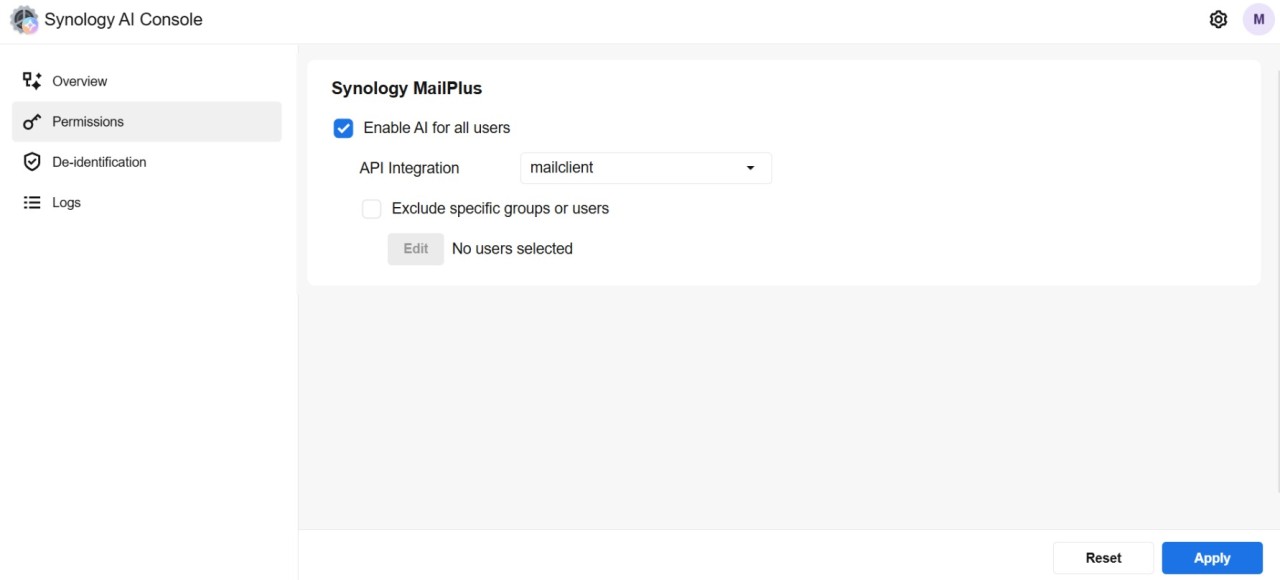The height and width of the screenshot is (580, 1280).
Task: Open the user avatar M menu
Action: [1258, 19]
